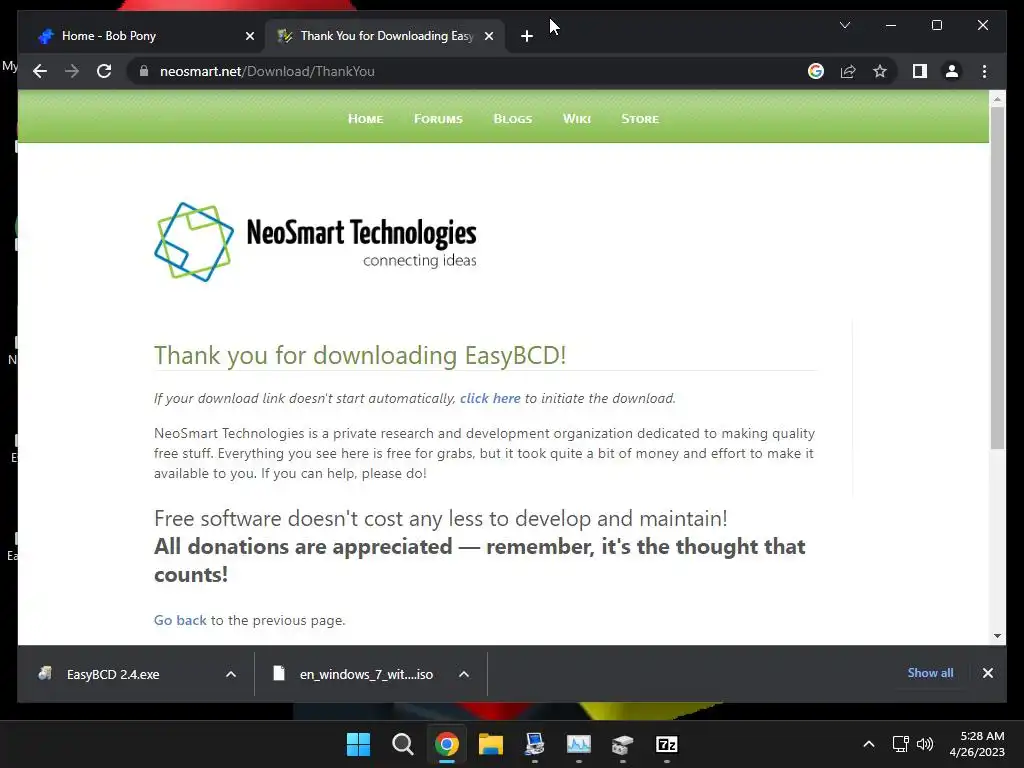Open 7-Zip from taskbar

click(666, 744)
